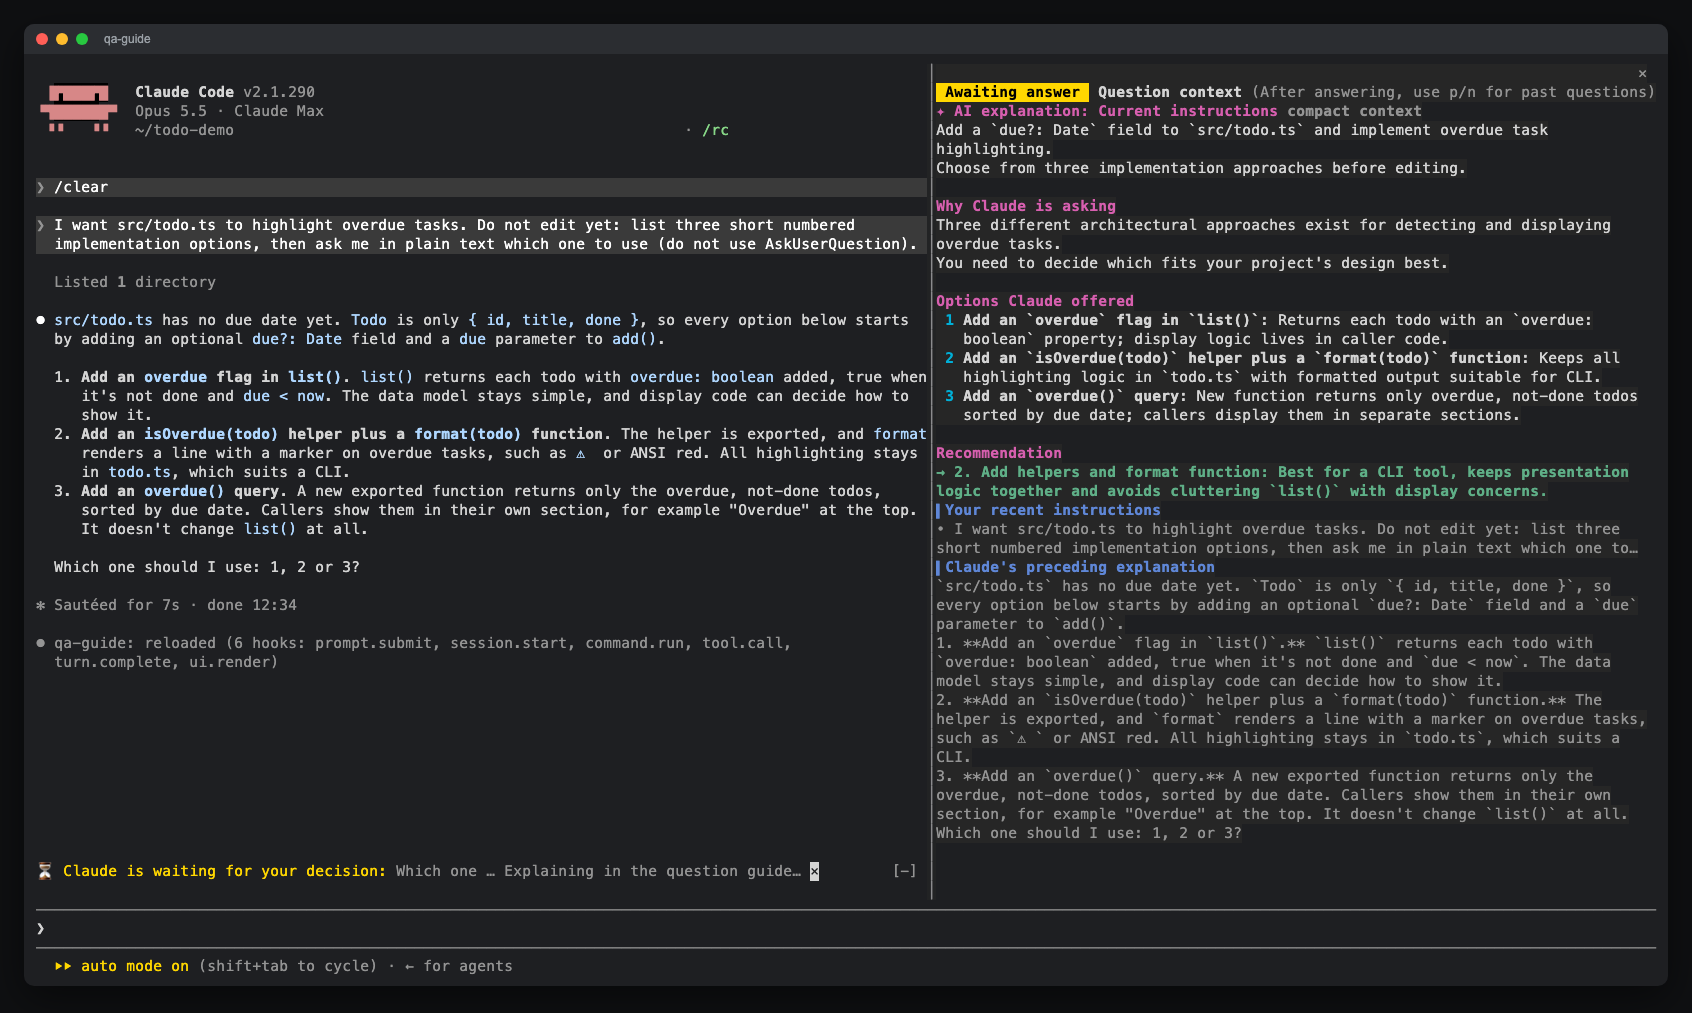
Task: Click the 'for agents' hint in footer
Action: pos(468,966)
